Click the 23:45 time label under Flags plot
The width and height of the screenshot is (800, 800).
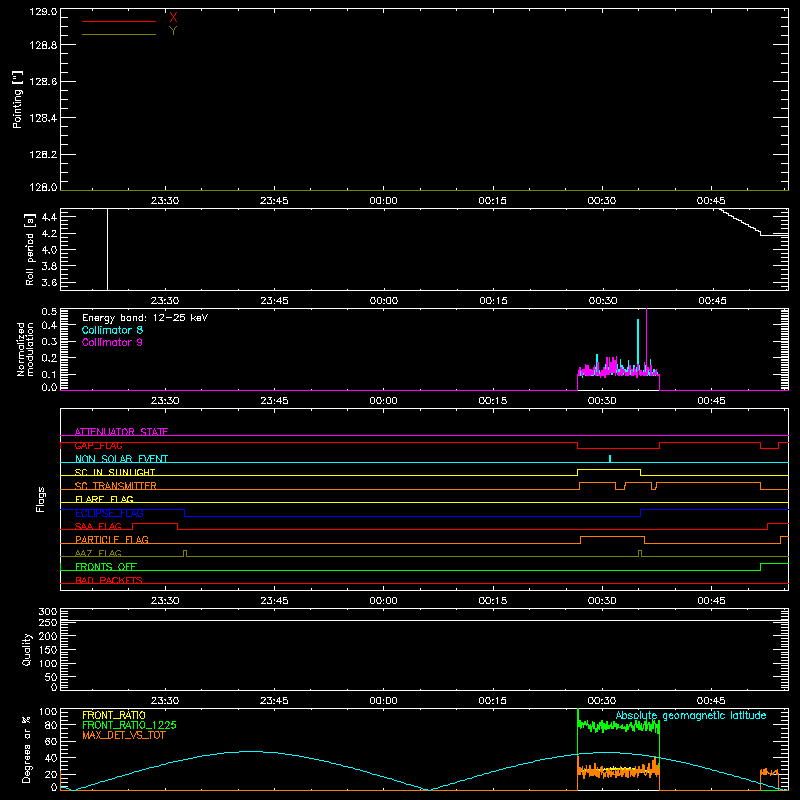[x=274, y=601]
